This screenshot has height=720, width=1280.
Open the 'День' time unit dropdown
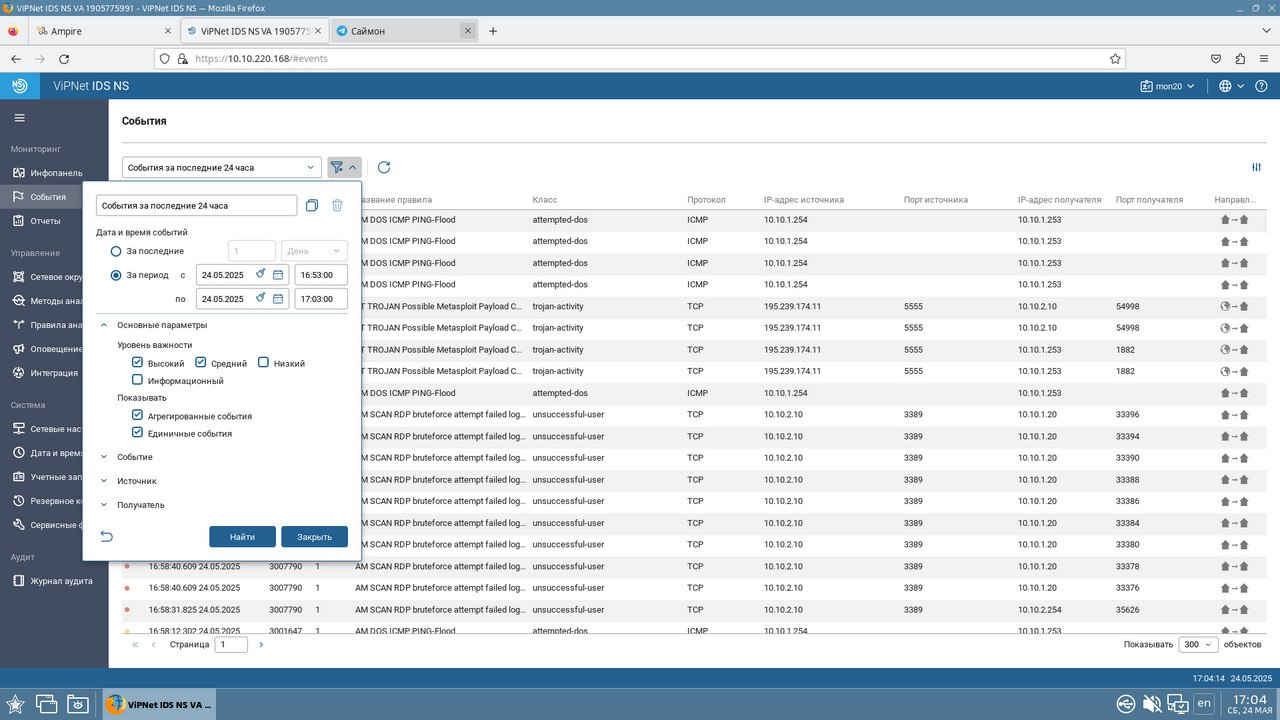coord(315,251)
